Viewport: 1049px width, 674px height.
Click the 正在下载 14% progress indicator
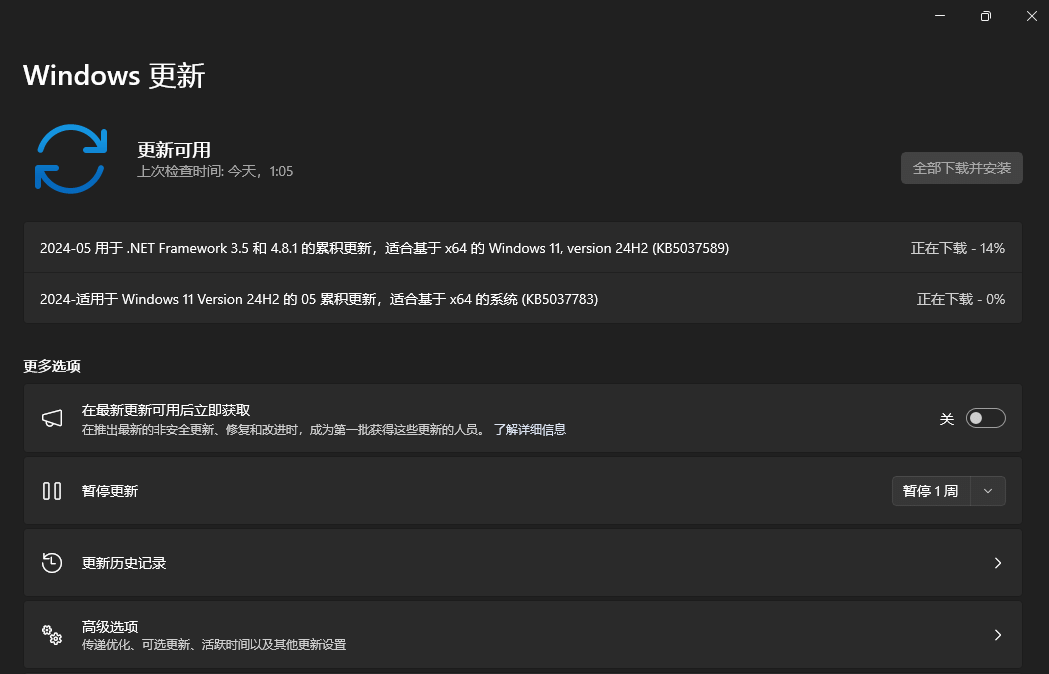[958, 248]
